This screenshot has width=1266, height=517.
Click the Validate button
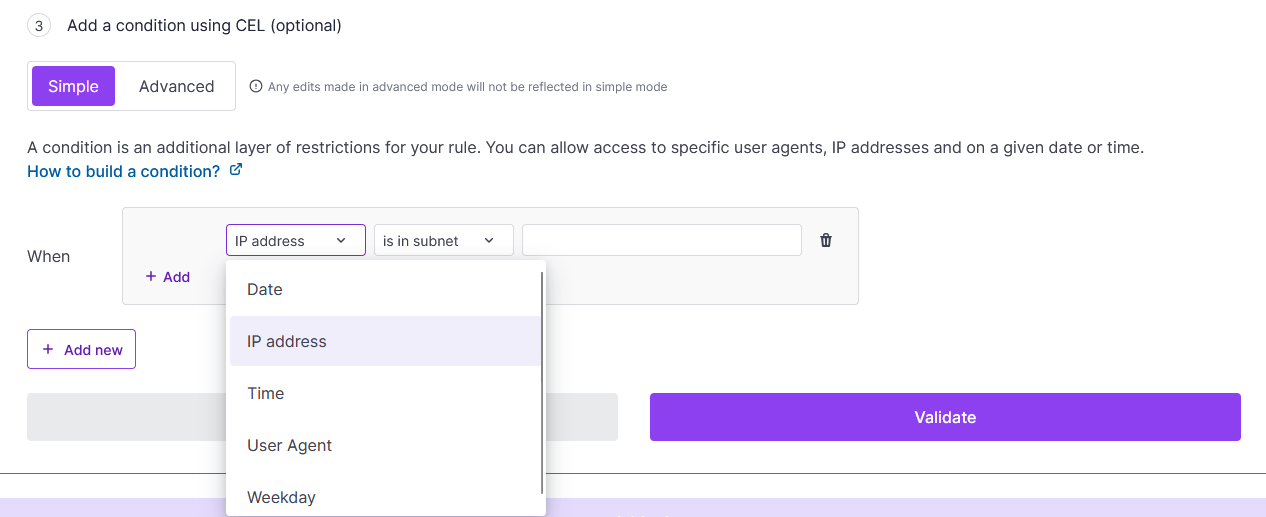[945, 417]
